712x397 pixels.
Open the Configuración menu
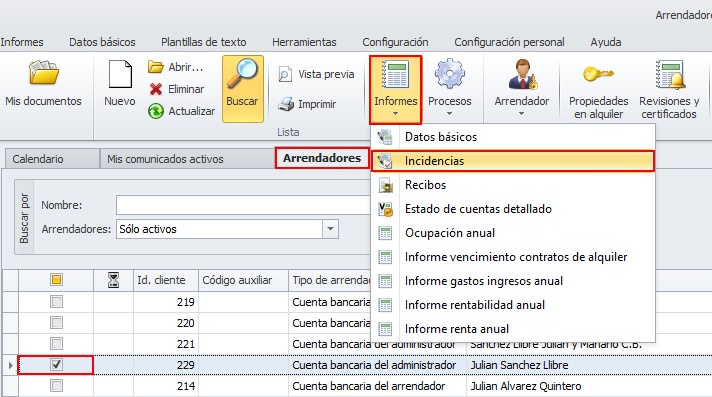coord(395,42)
